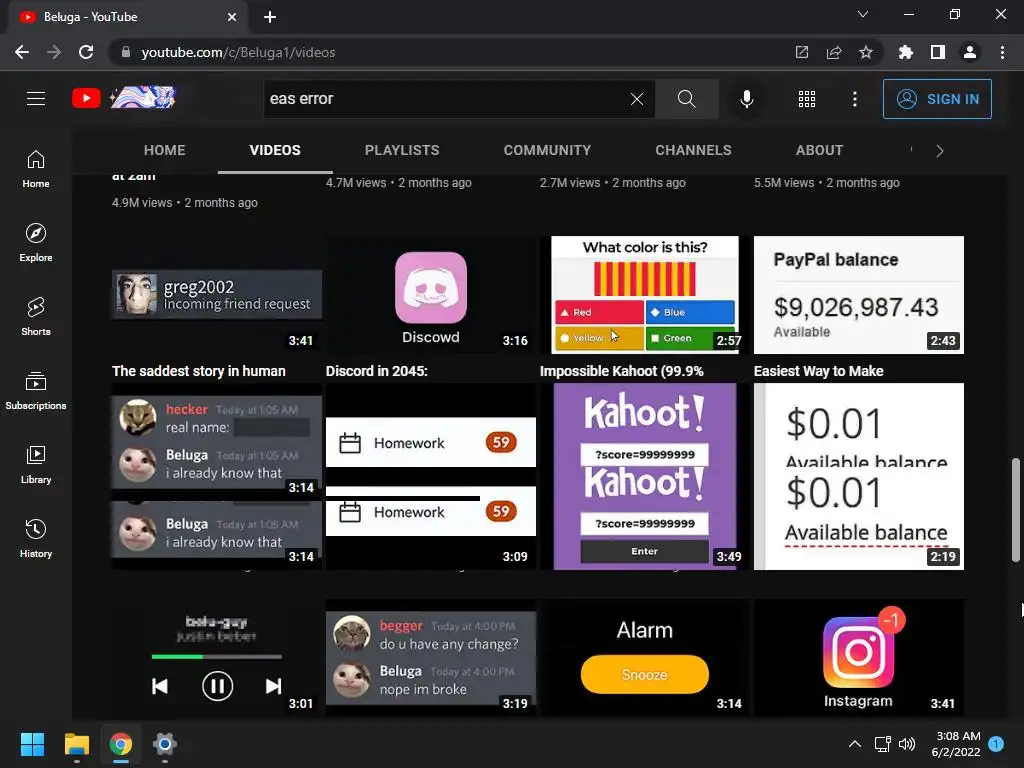1024x768 pixels.
Task: Switch to the COMMUNITY tab
Action: click(547, 150)
